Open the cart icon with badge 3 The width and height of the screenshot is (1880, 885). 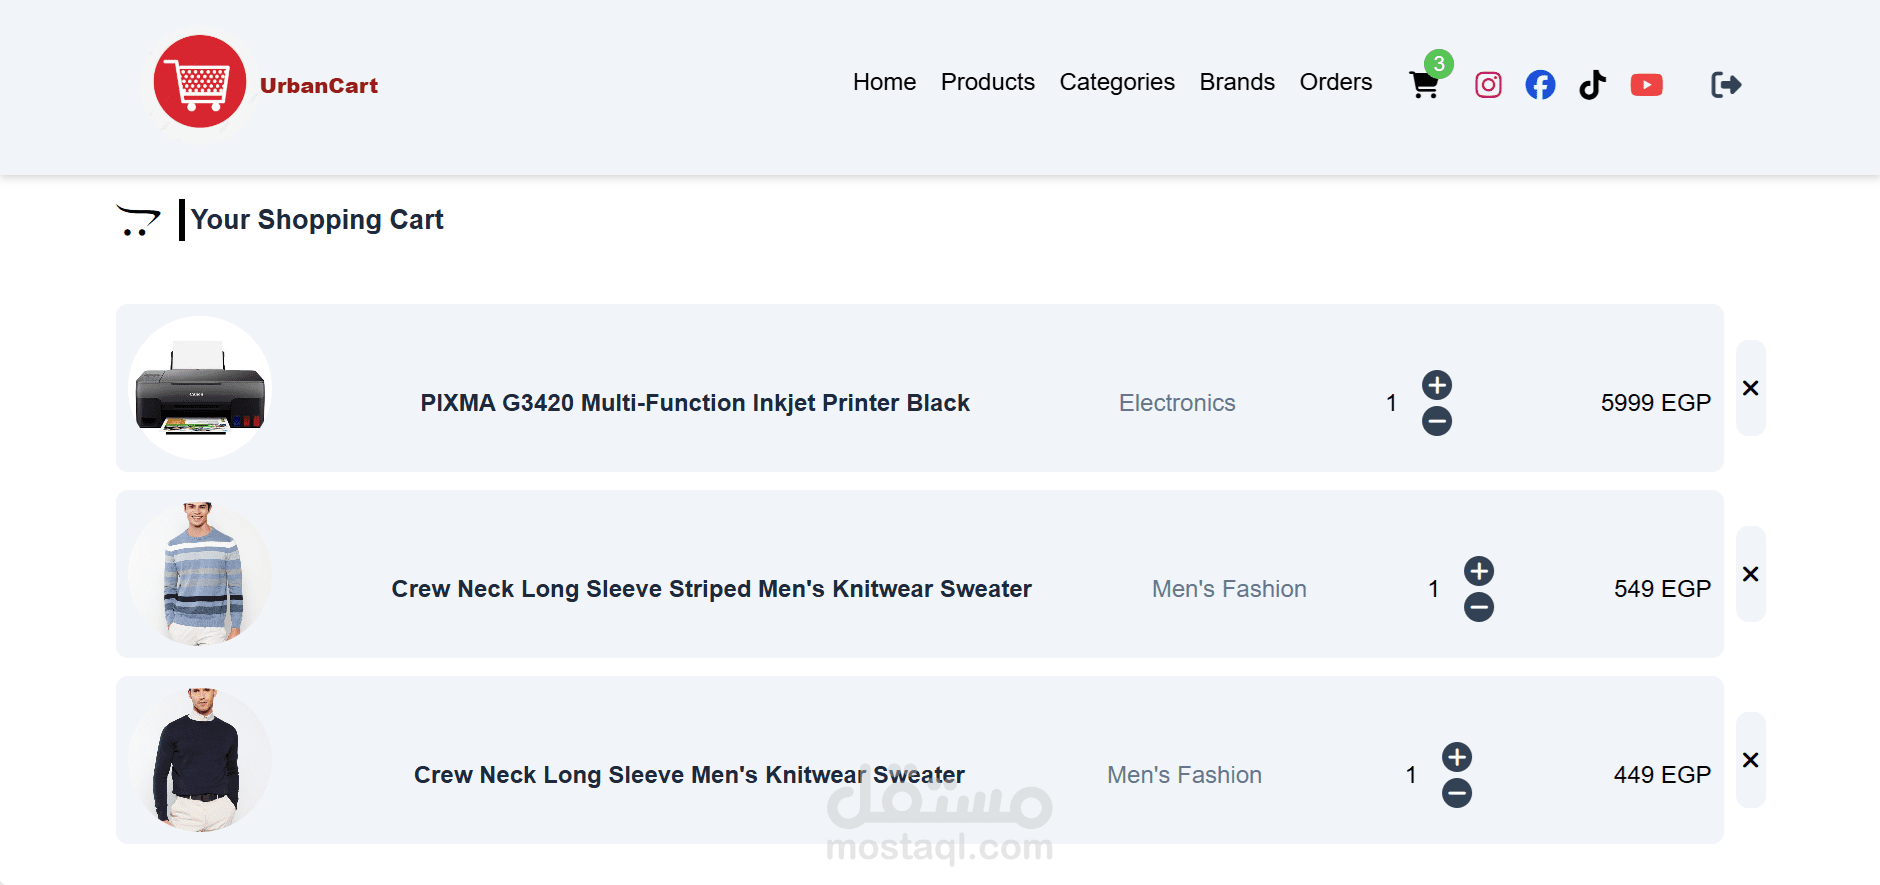[1424, 84]
